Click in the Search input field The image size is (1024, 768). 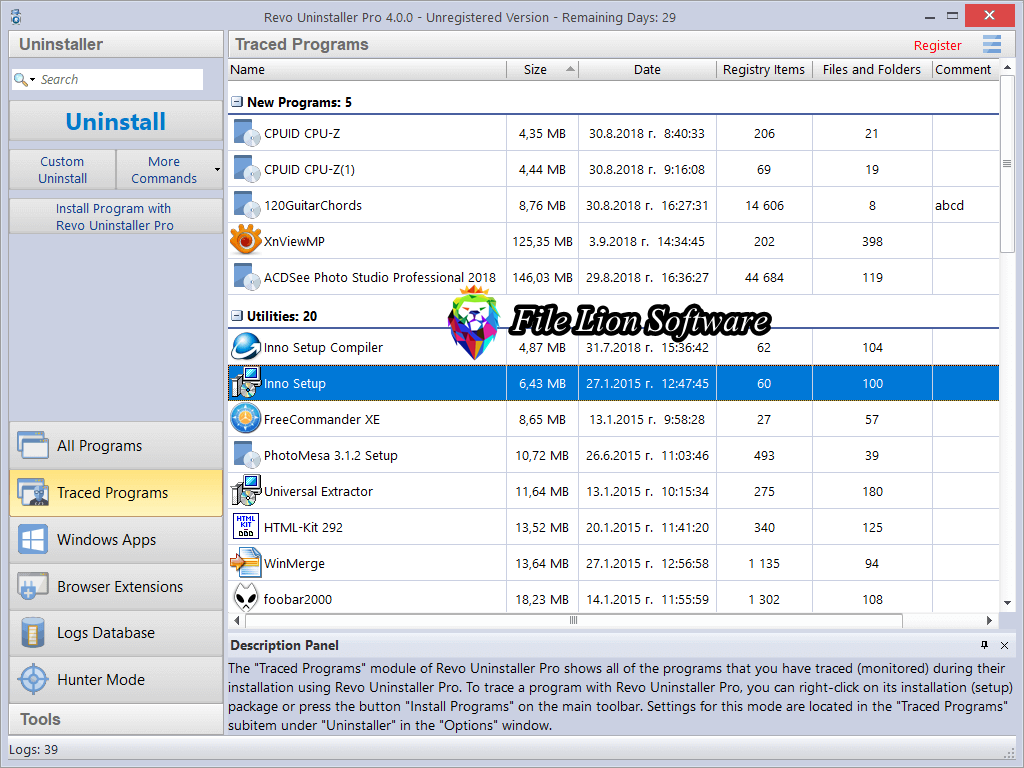(x=121, y=80)
